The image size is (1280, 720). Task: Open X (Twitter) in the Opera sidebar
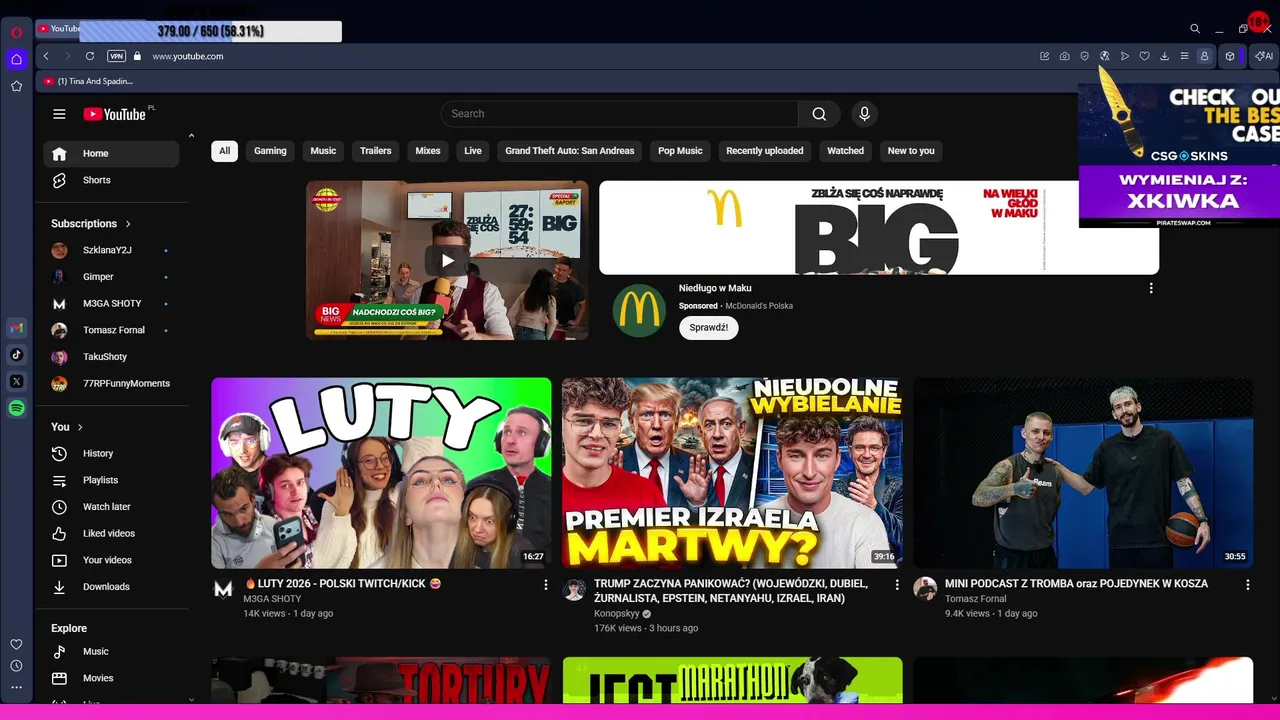point(16,381)
